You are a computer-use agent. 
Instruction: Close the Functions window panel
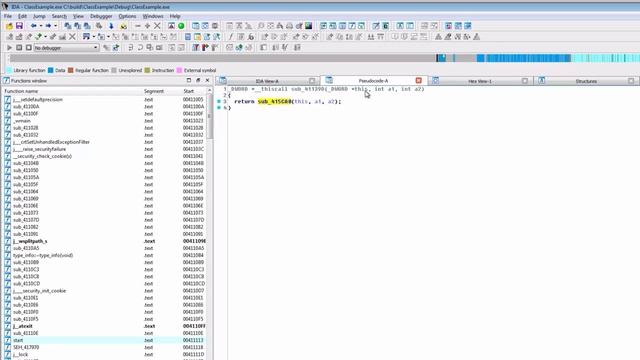[207, 81]
